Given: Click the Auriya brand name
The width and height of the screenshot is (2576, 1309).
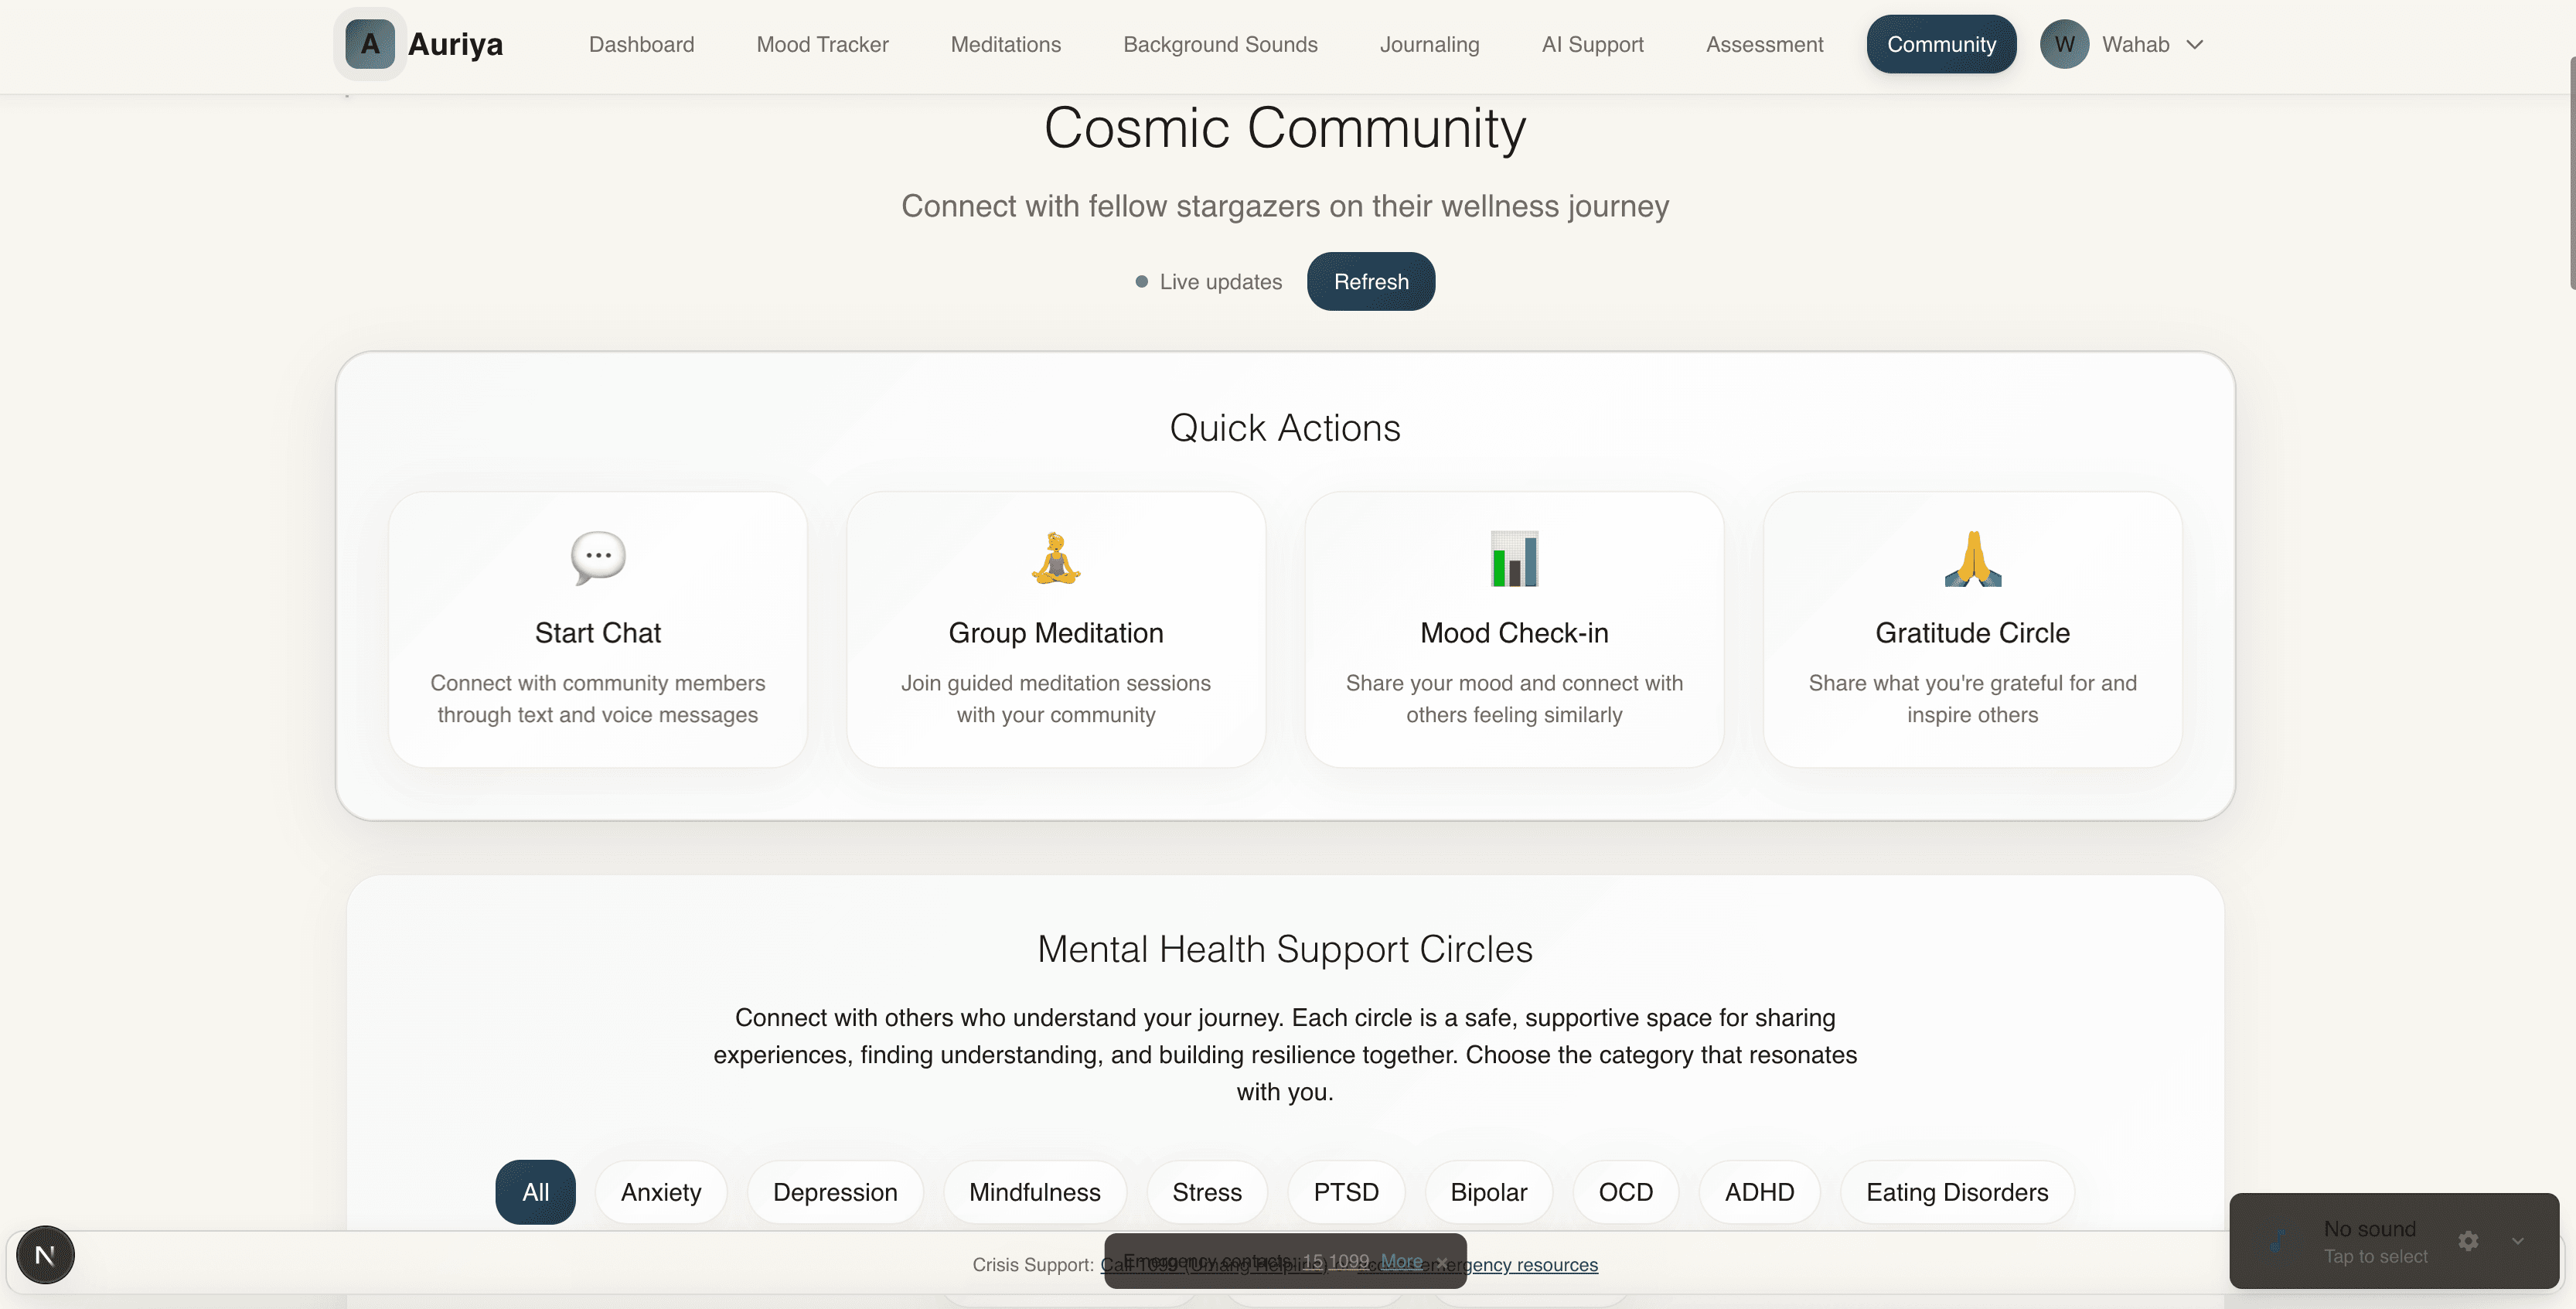Looking at the screenshot, I should [455, 44].
